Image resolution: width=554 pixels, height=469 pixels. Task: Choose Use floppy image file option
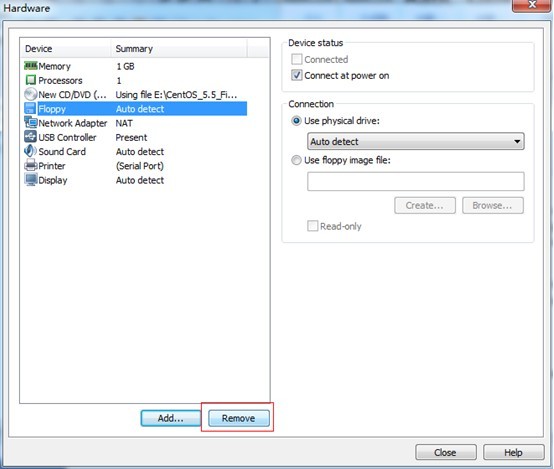click(x=296, y=160)
